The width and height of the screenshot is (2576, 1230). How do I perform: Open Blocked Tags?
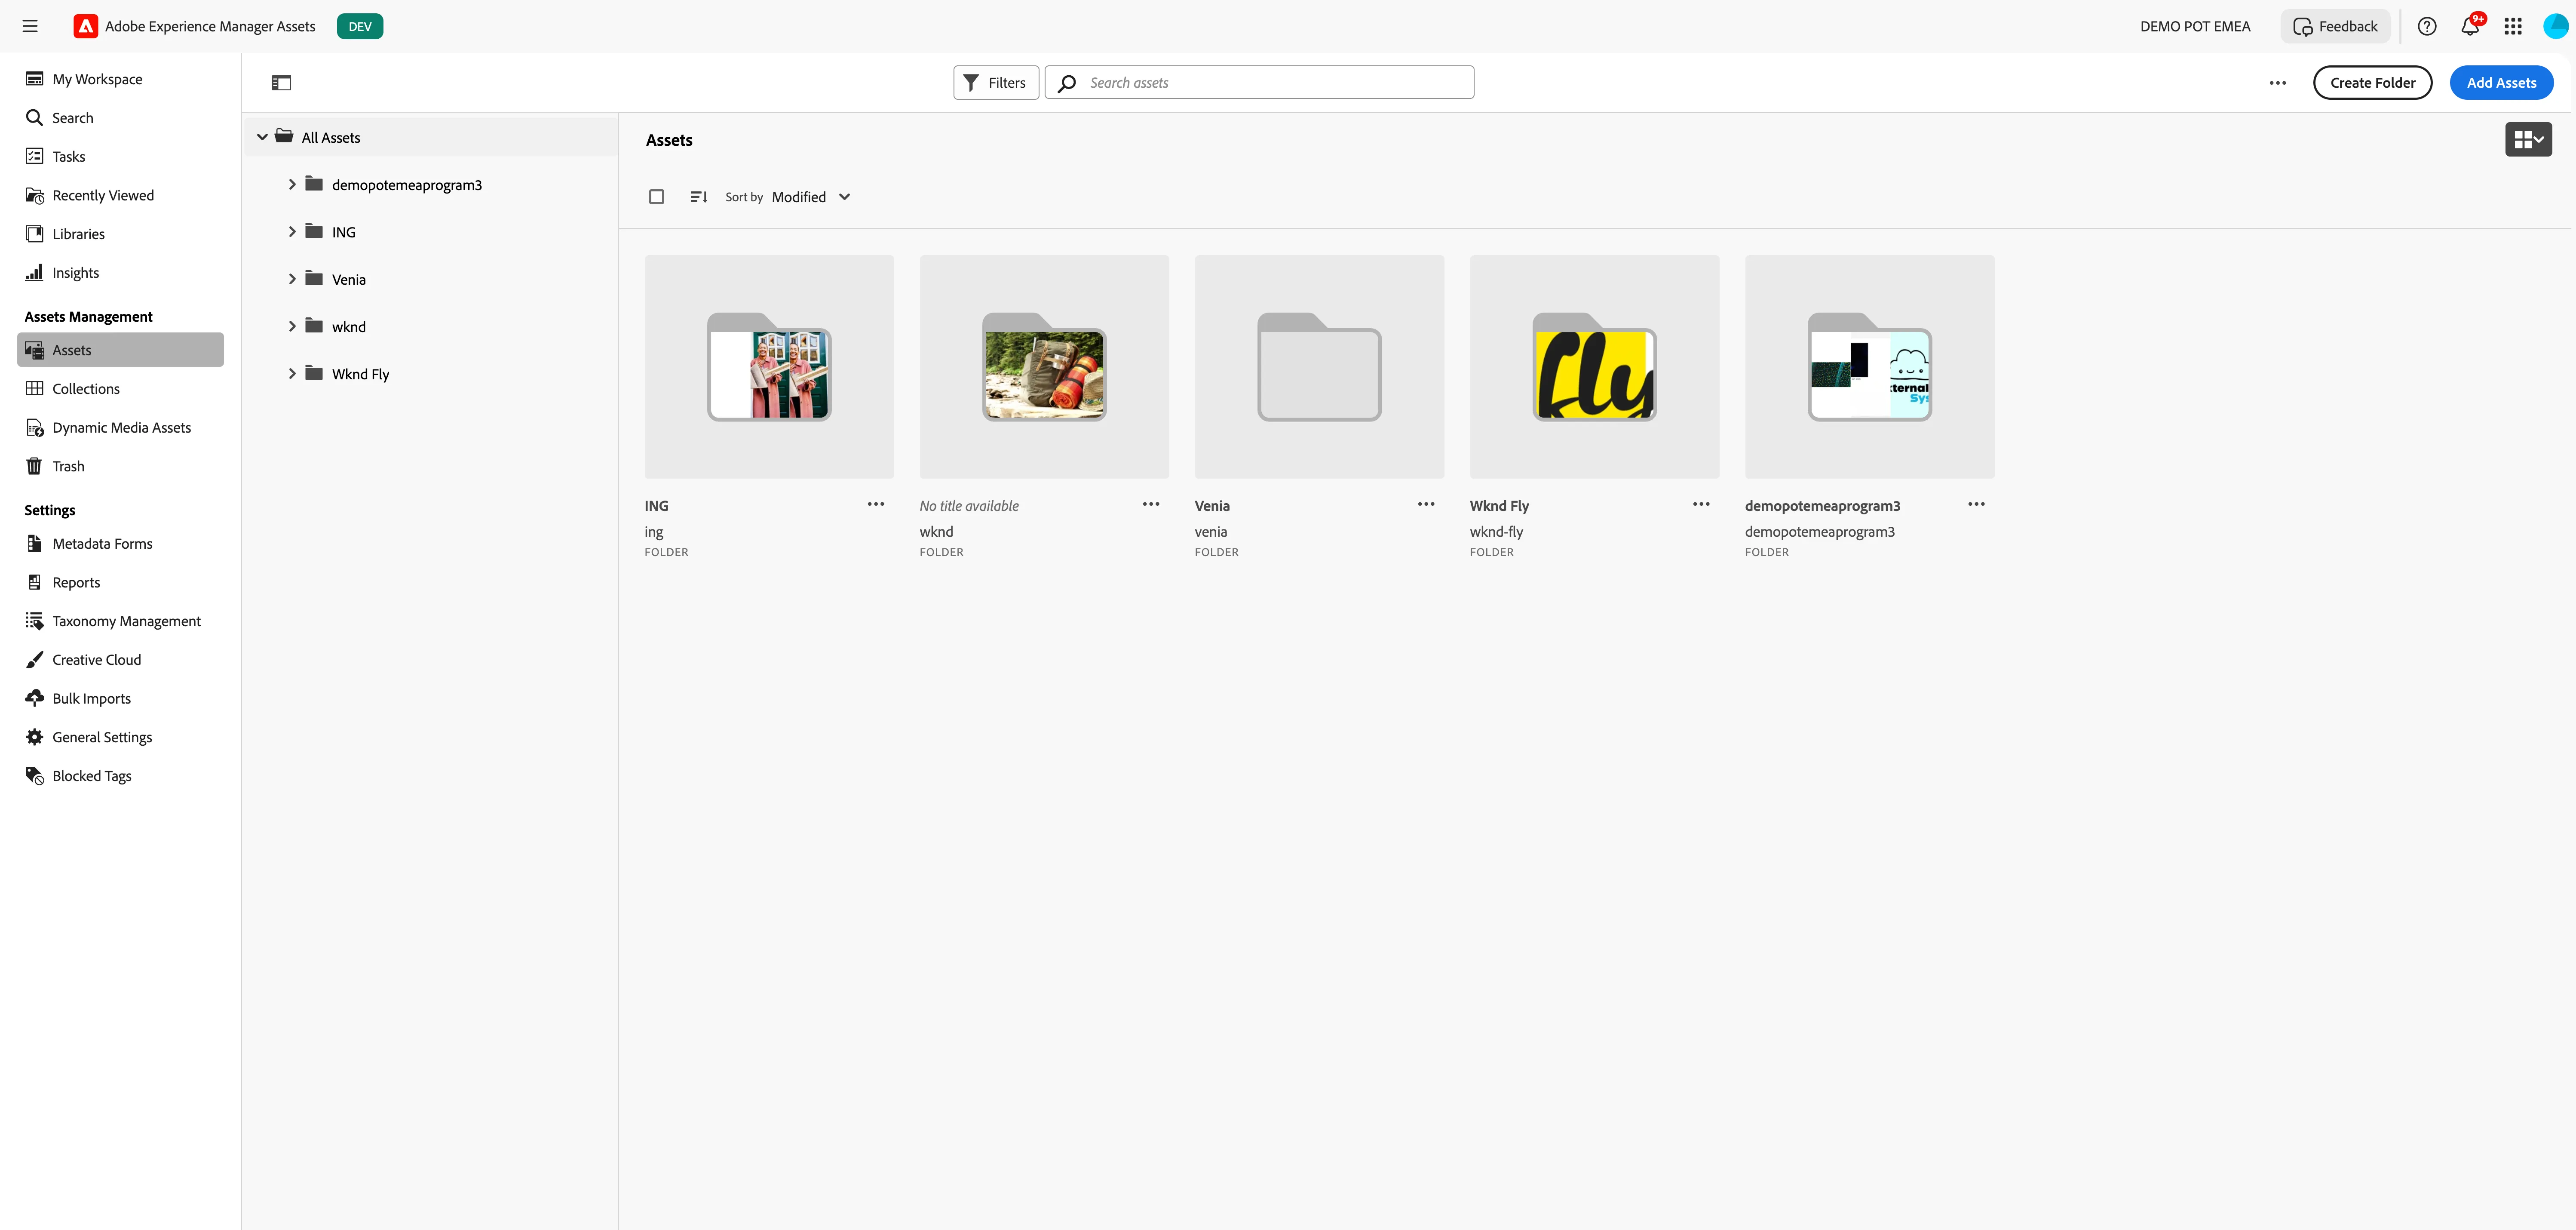tap(120, 776)
